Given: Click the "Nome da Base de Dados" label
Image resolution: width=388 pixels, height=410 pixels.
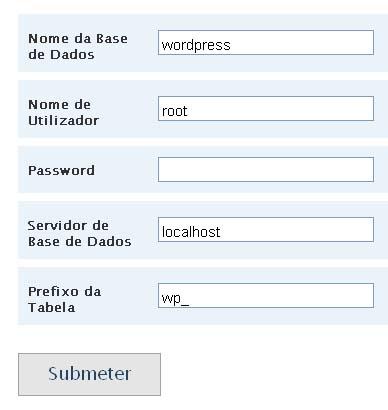Looking at the screenshot, I should tap(78, 46).
